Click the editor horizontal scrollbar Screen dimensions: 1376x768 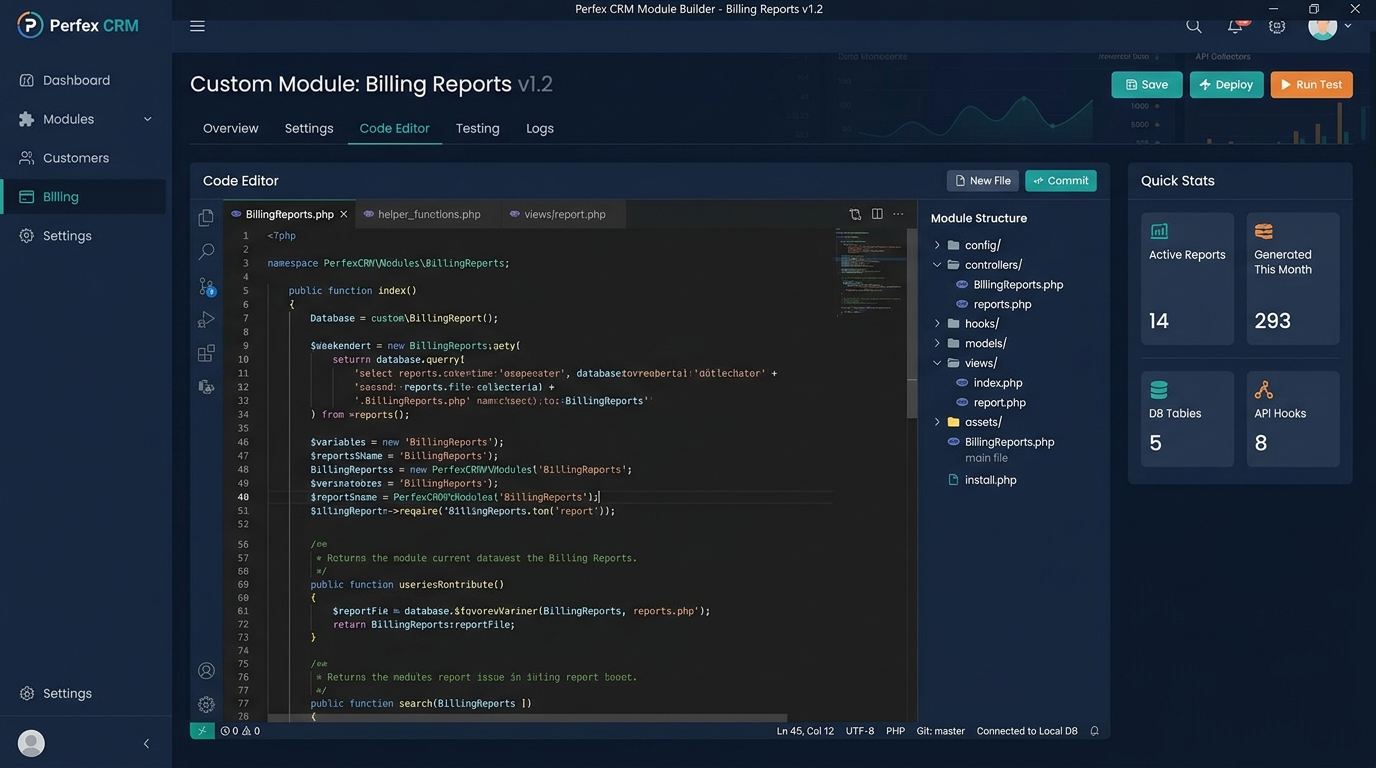point(528,718)
